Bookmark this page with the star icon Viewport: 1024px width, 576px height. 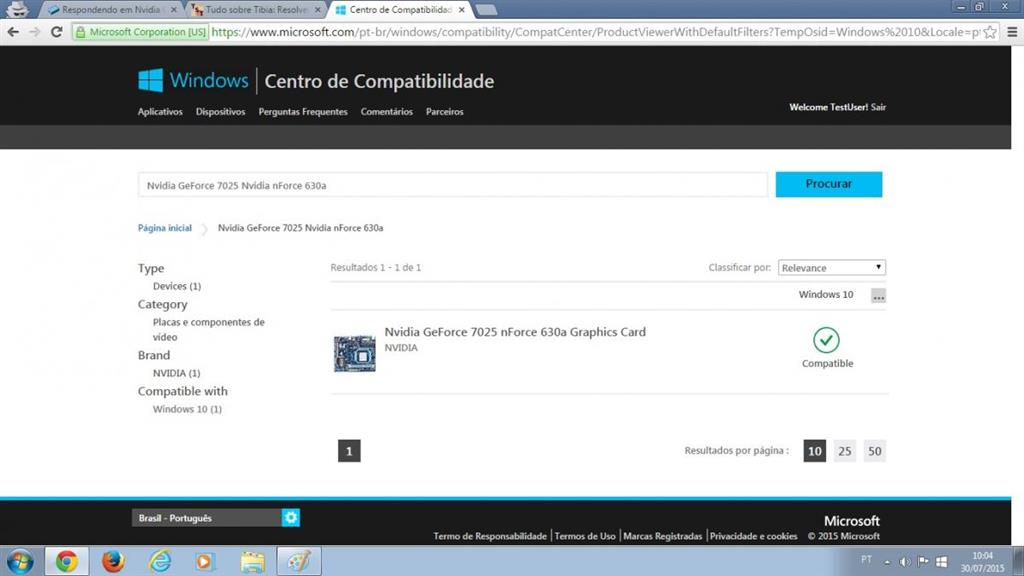(990, 32)
